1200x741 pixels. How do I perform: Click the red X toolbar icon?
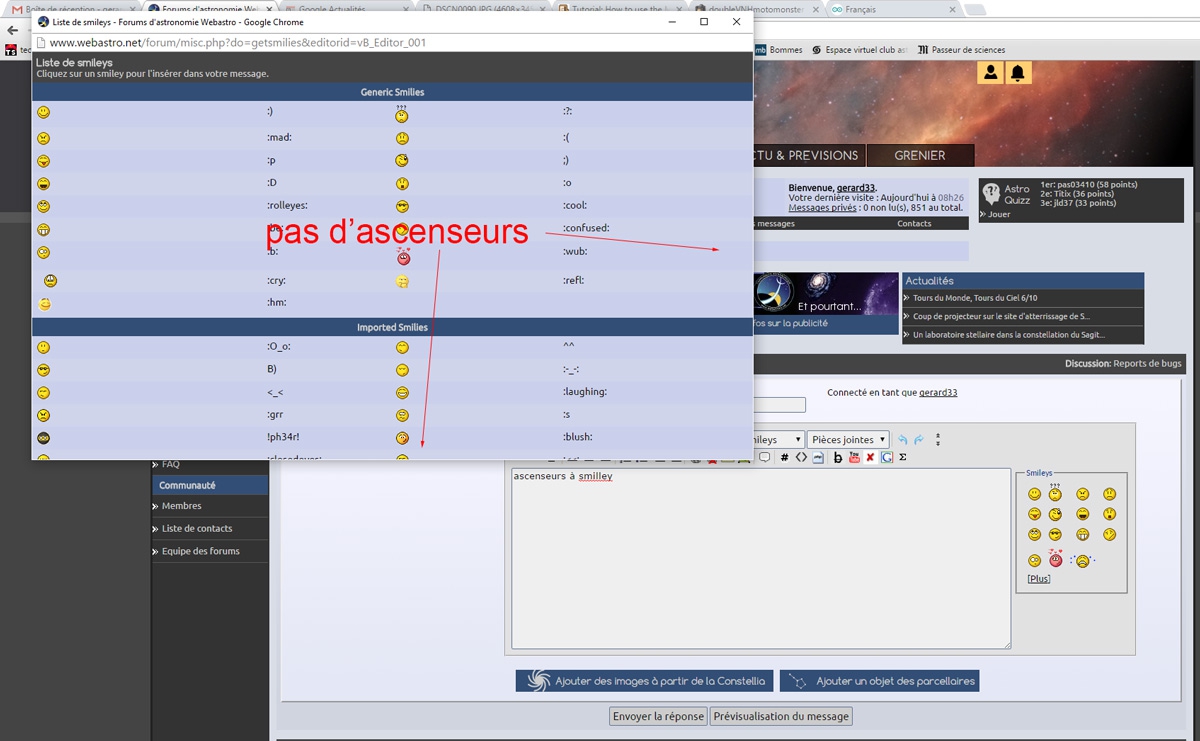point(870,458)
